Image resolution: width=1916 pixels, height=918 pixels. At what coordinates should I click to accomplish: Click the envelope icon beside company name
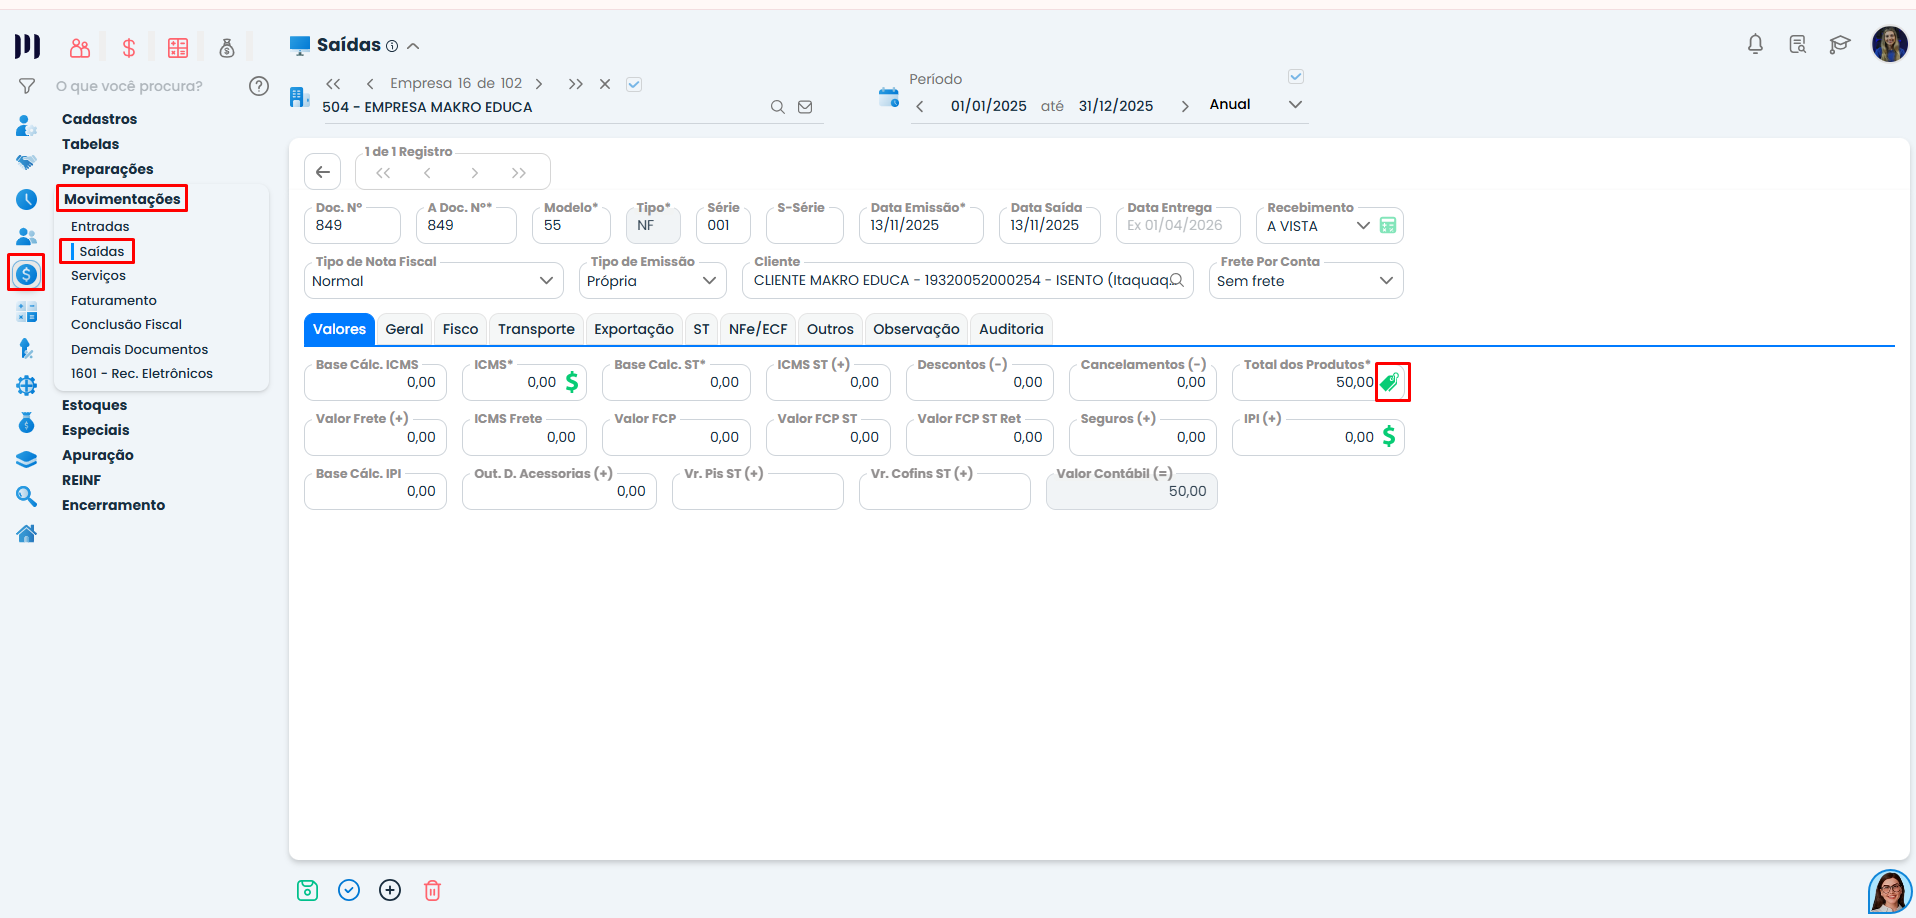(805, 107)
